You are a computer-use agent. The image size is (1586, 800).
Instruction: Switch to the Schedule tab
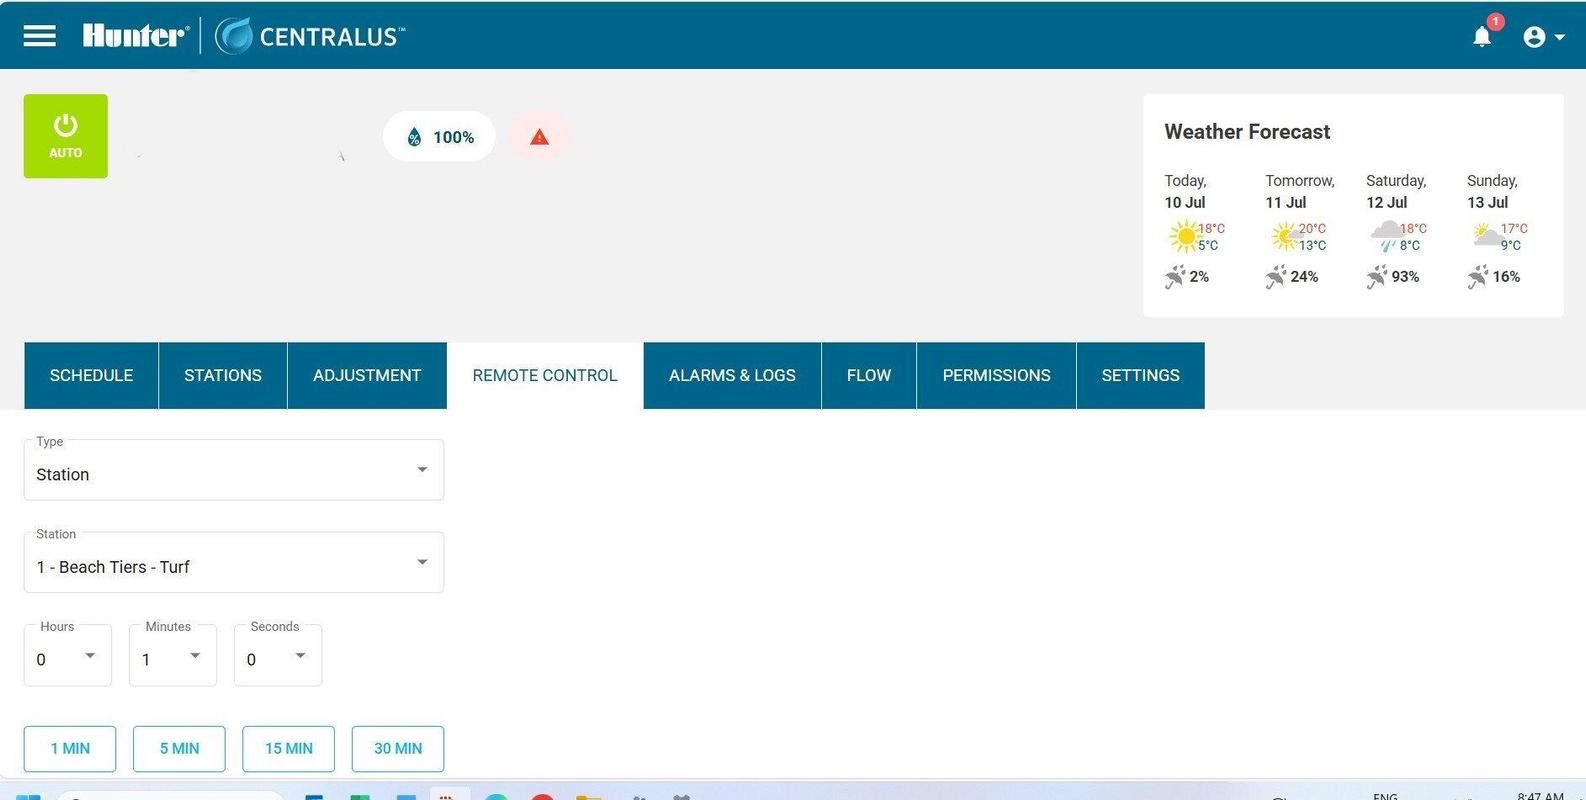[x=91, y=375]
